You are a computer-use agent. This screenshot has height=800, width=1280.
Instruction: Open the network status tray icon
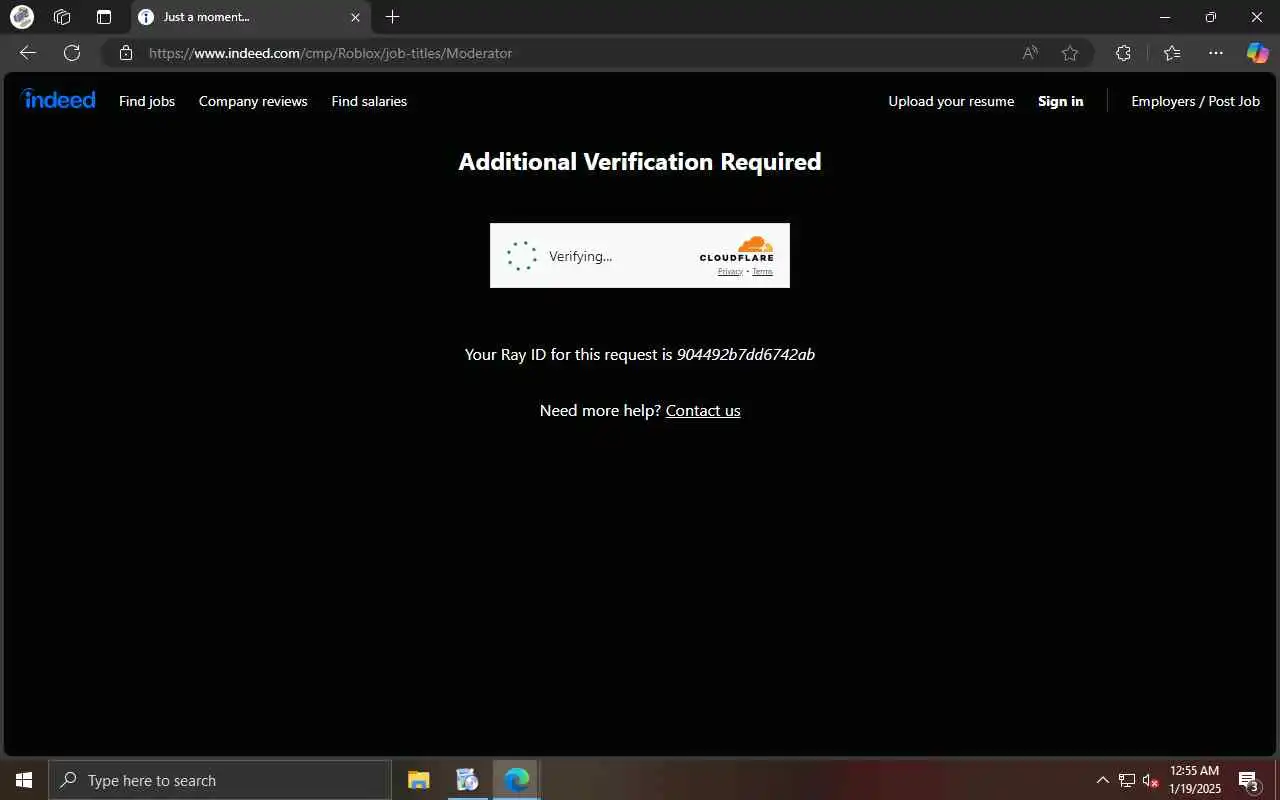pos(1127,780)
